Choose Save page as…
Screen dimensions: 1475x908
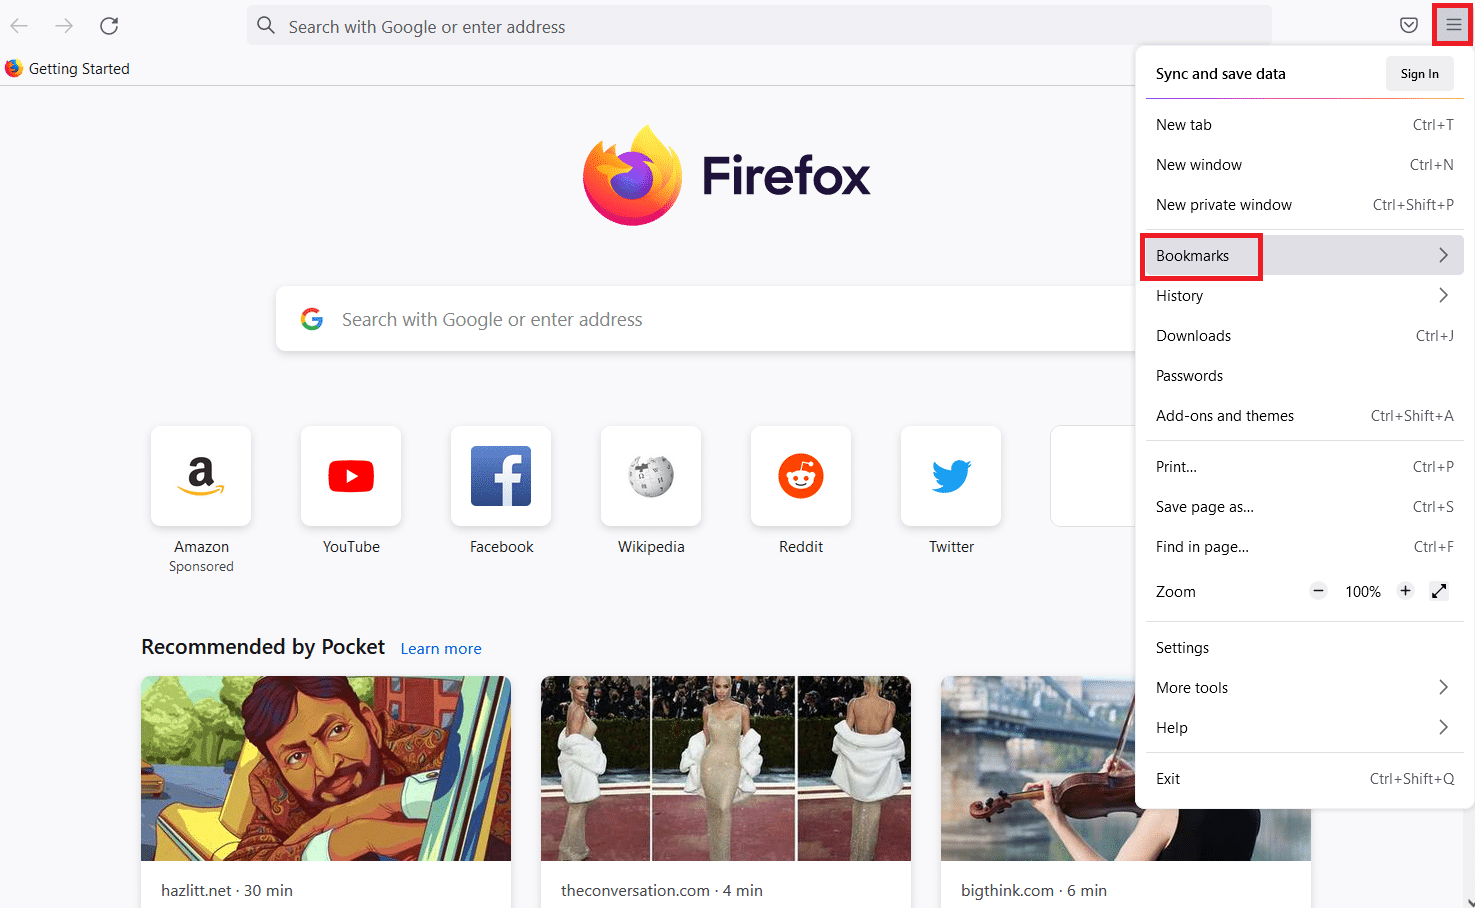tap(1304, 506)
